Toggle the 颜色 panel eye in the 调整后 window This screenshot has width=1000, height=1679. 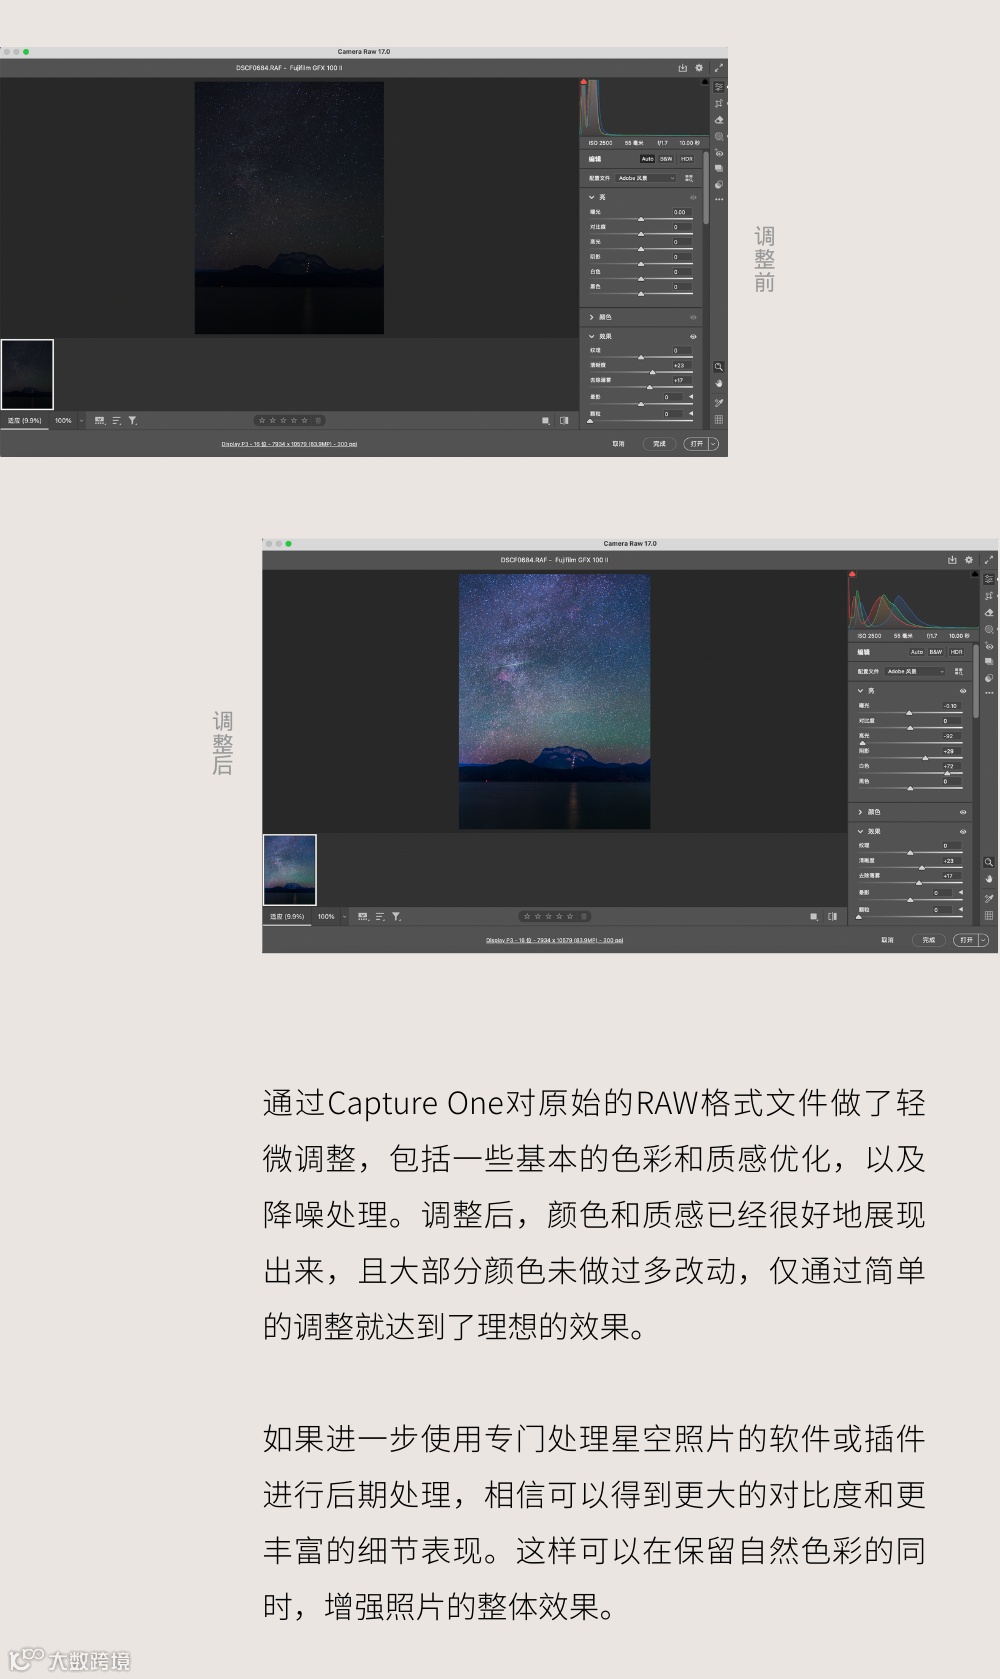[x=963, y=812]
